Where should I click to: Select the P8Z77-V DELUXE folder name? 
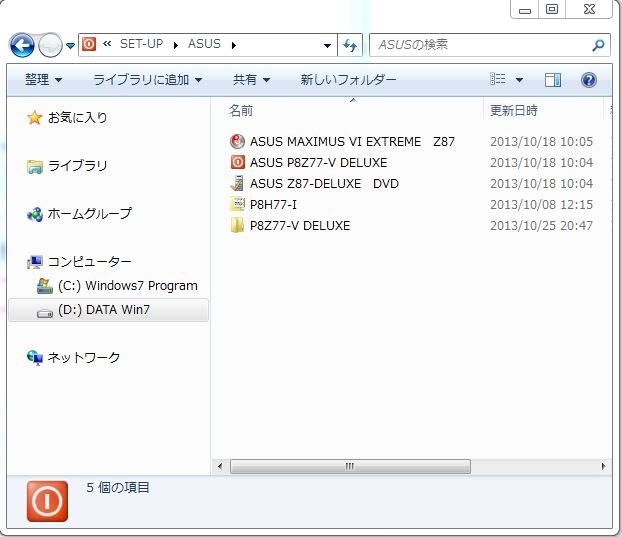pyautogui.click(x=300, y=226)
